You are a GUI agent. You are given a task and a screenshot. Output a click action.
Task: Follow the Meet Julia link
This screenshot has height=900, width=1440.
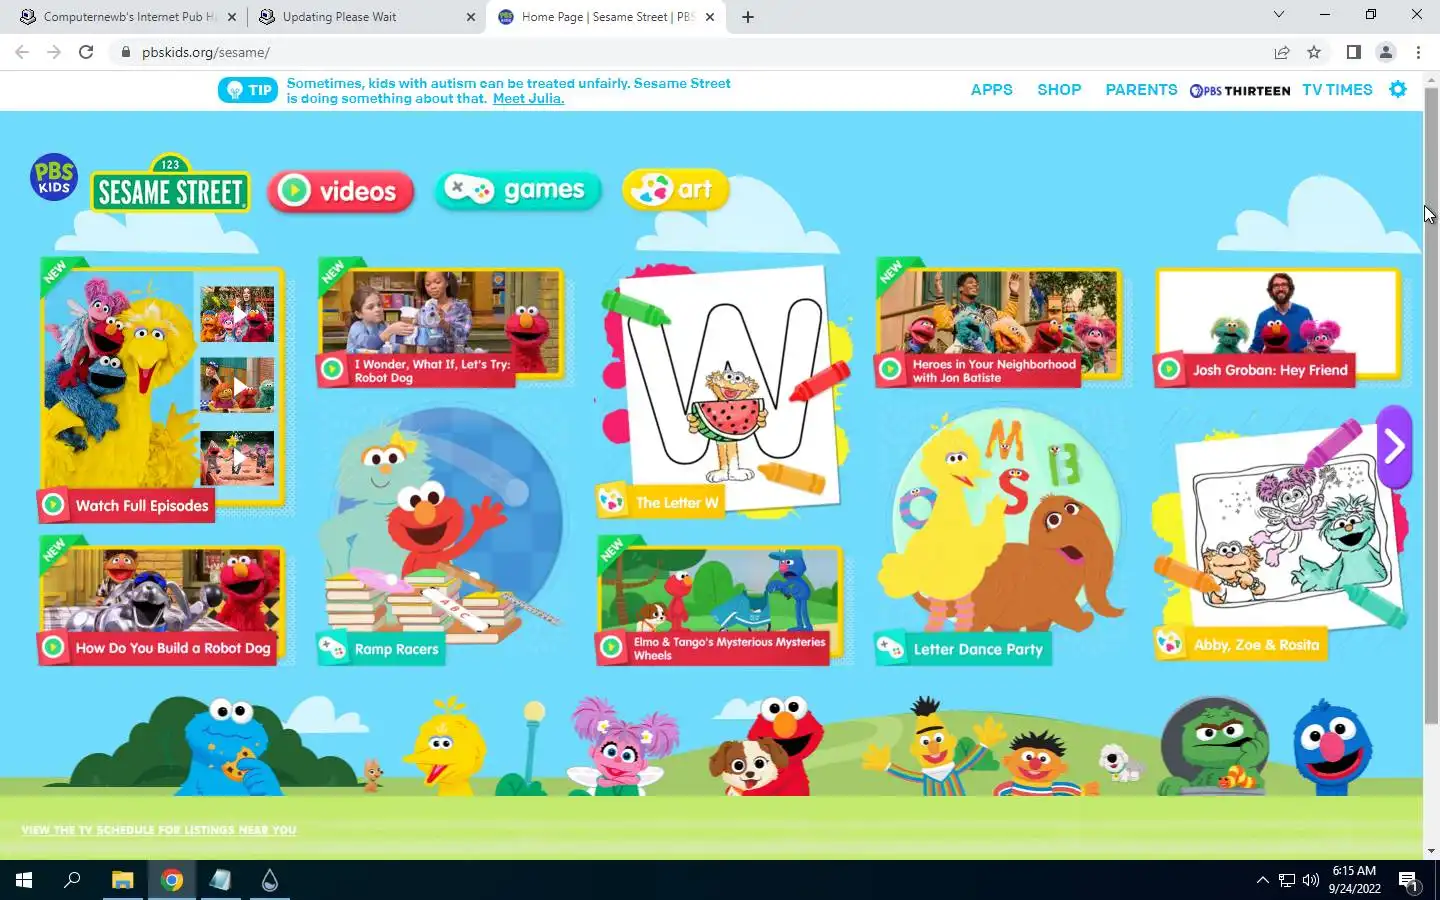[528, 98]
